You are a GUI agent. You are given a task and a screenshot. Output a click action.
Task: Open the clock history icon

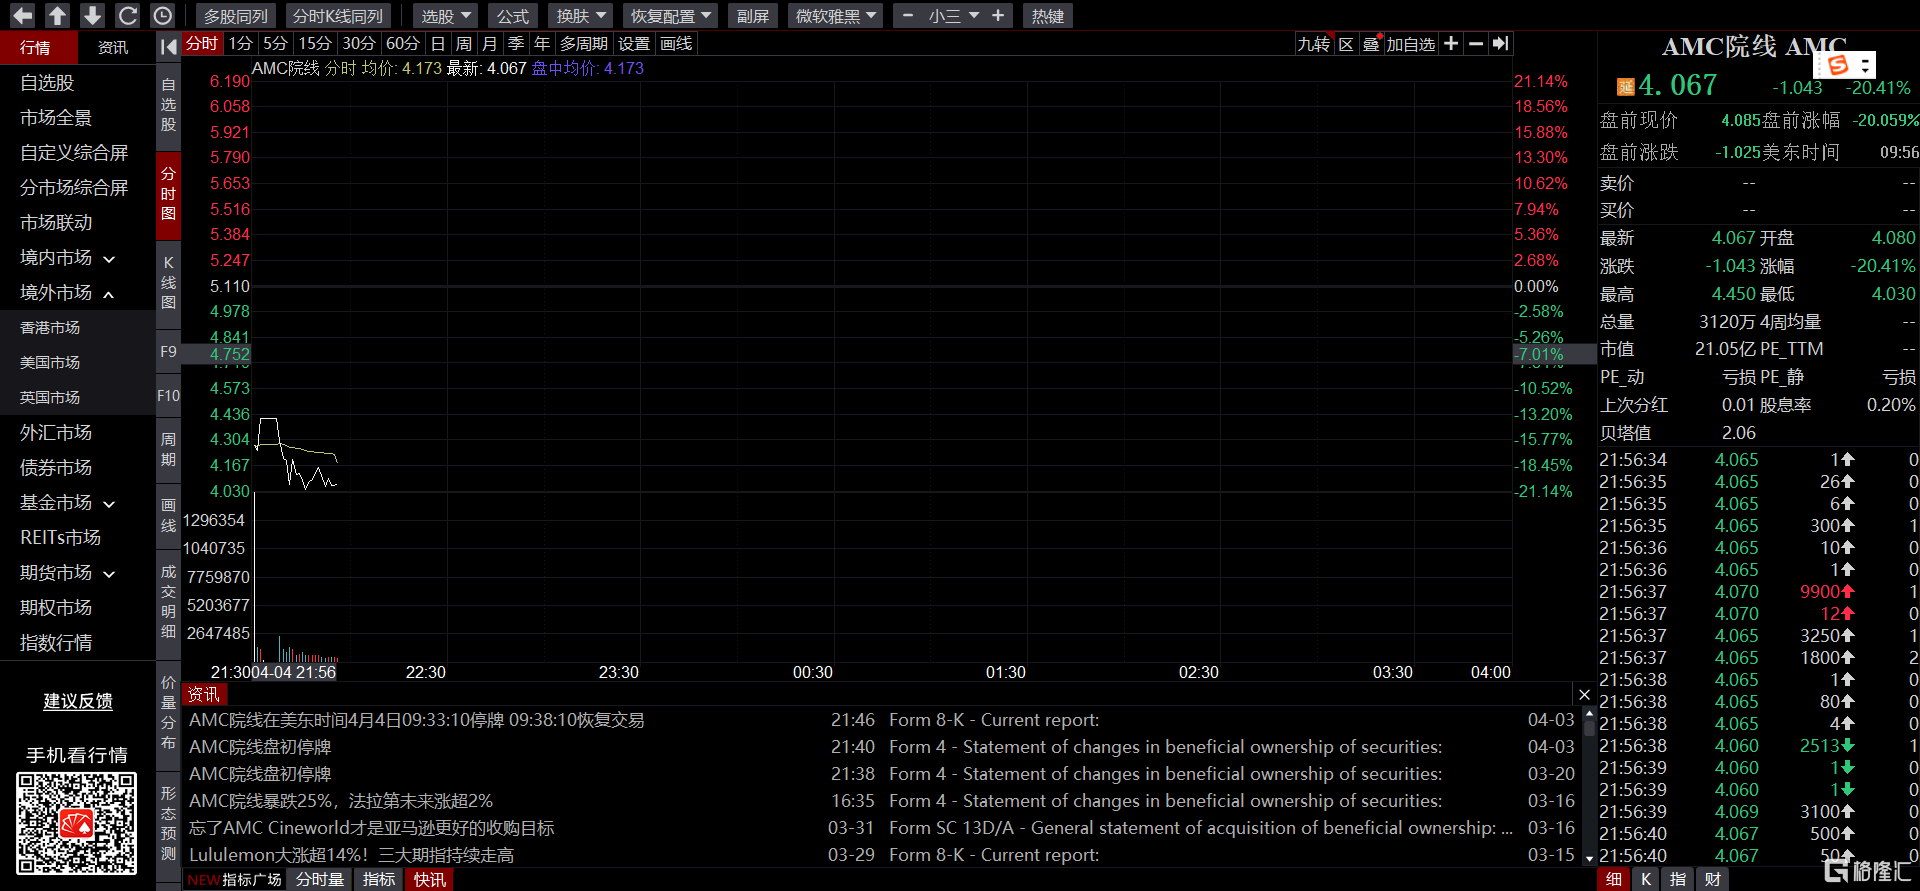click(162, 15)
